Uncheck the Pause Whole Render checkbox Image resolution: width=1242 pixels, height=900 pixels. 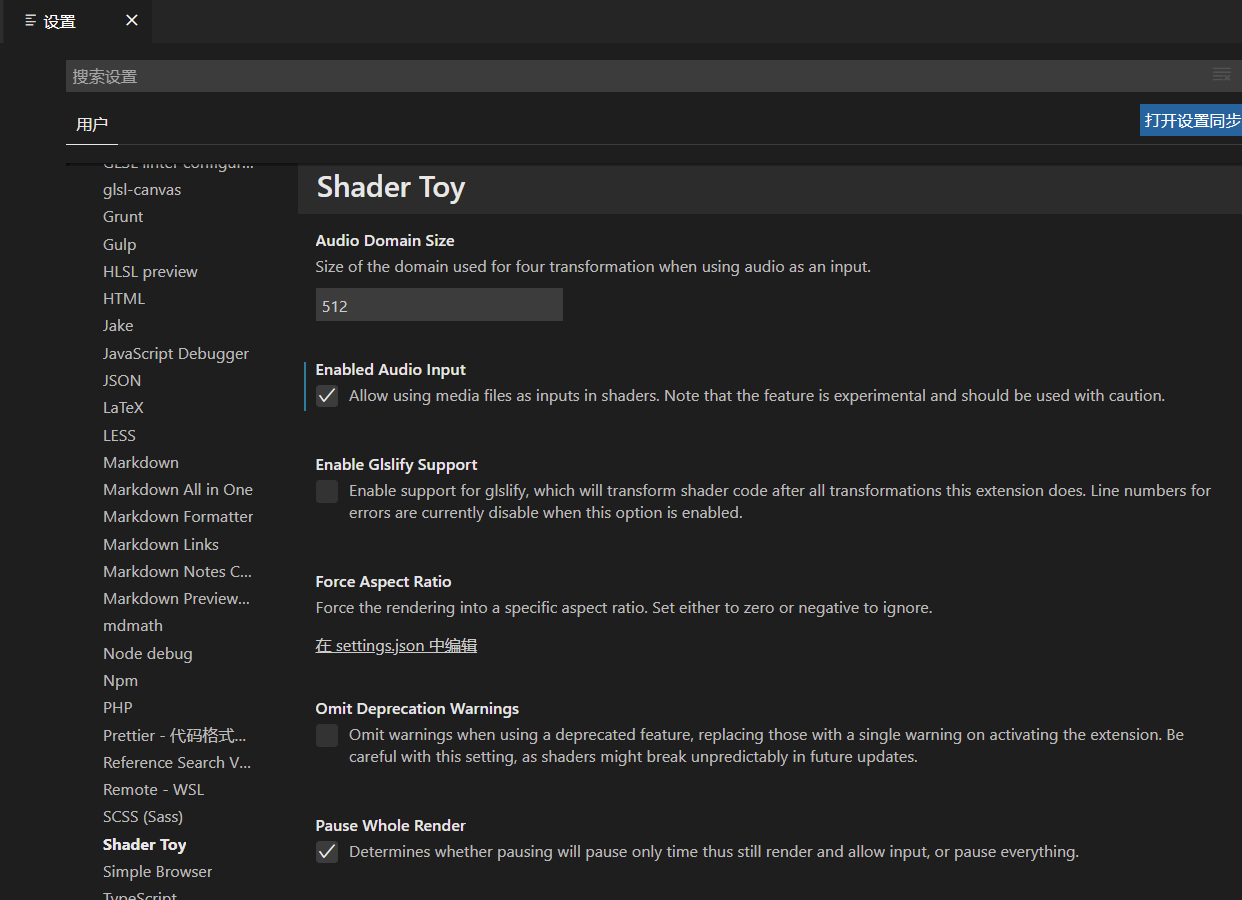[327, 852]
